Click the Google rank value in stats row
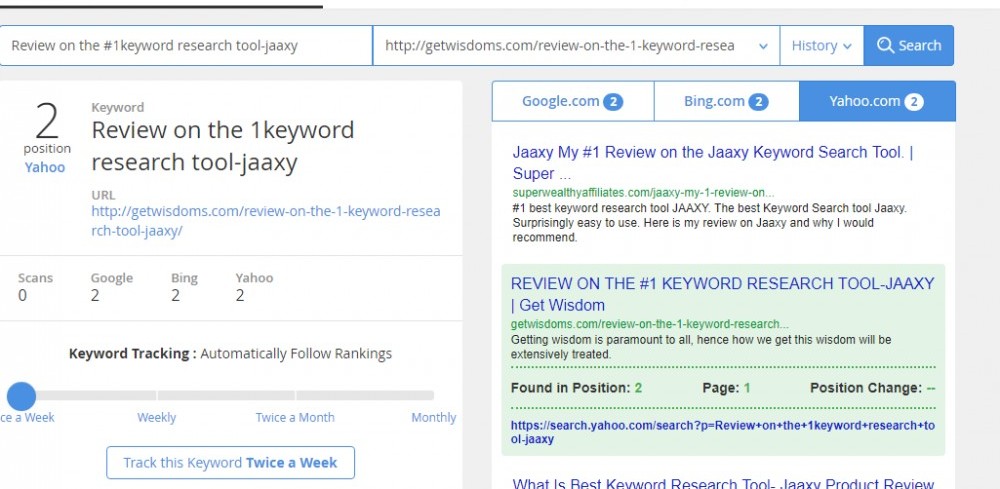Image resolution: width=1000 pixels, height=489 pixels. [x=95, y=295]
